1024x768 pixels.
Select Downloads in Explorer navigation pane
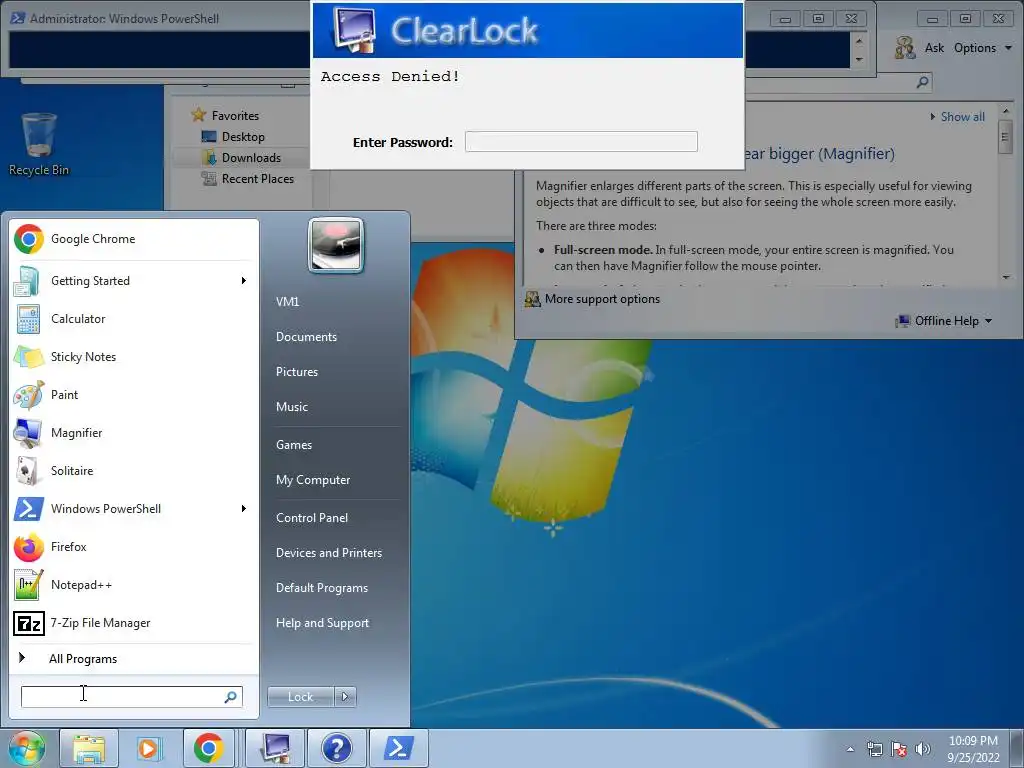[242, 157]
